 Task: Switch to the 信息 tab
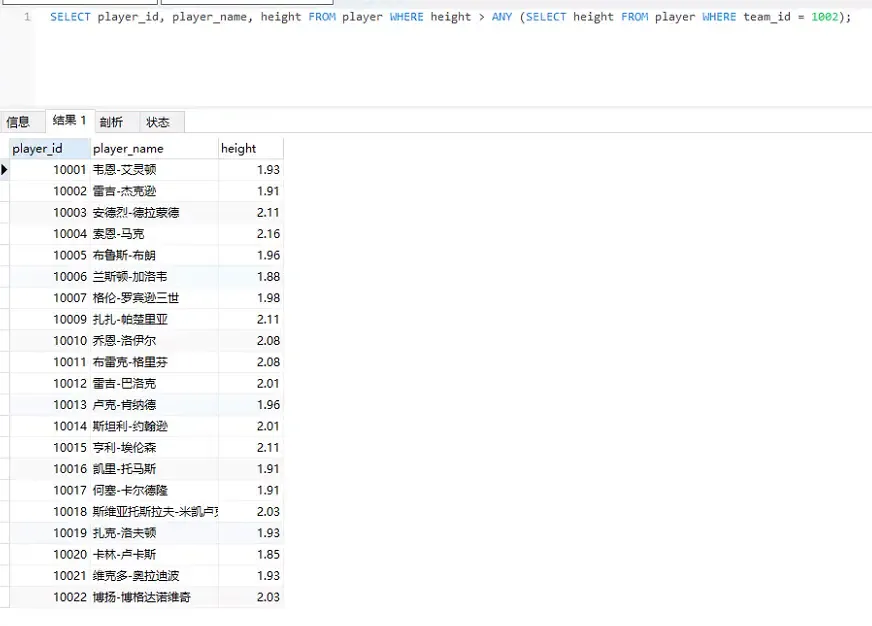20,122
